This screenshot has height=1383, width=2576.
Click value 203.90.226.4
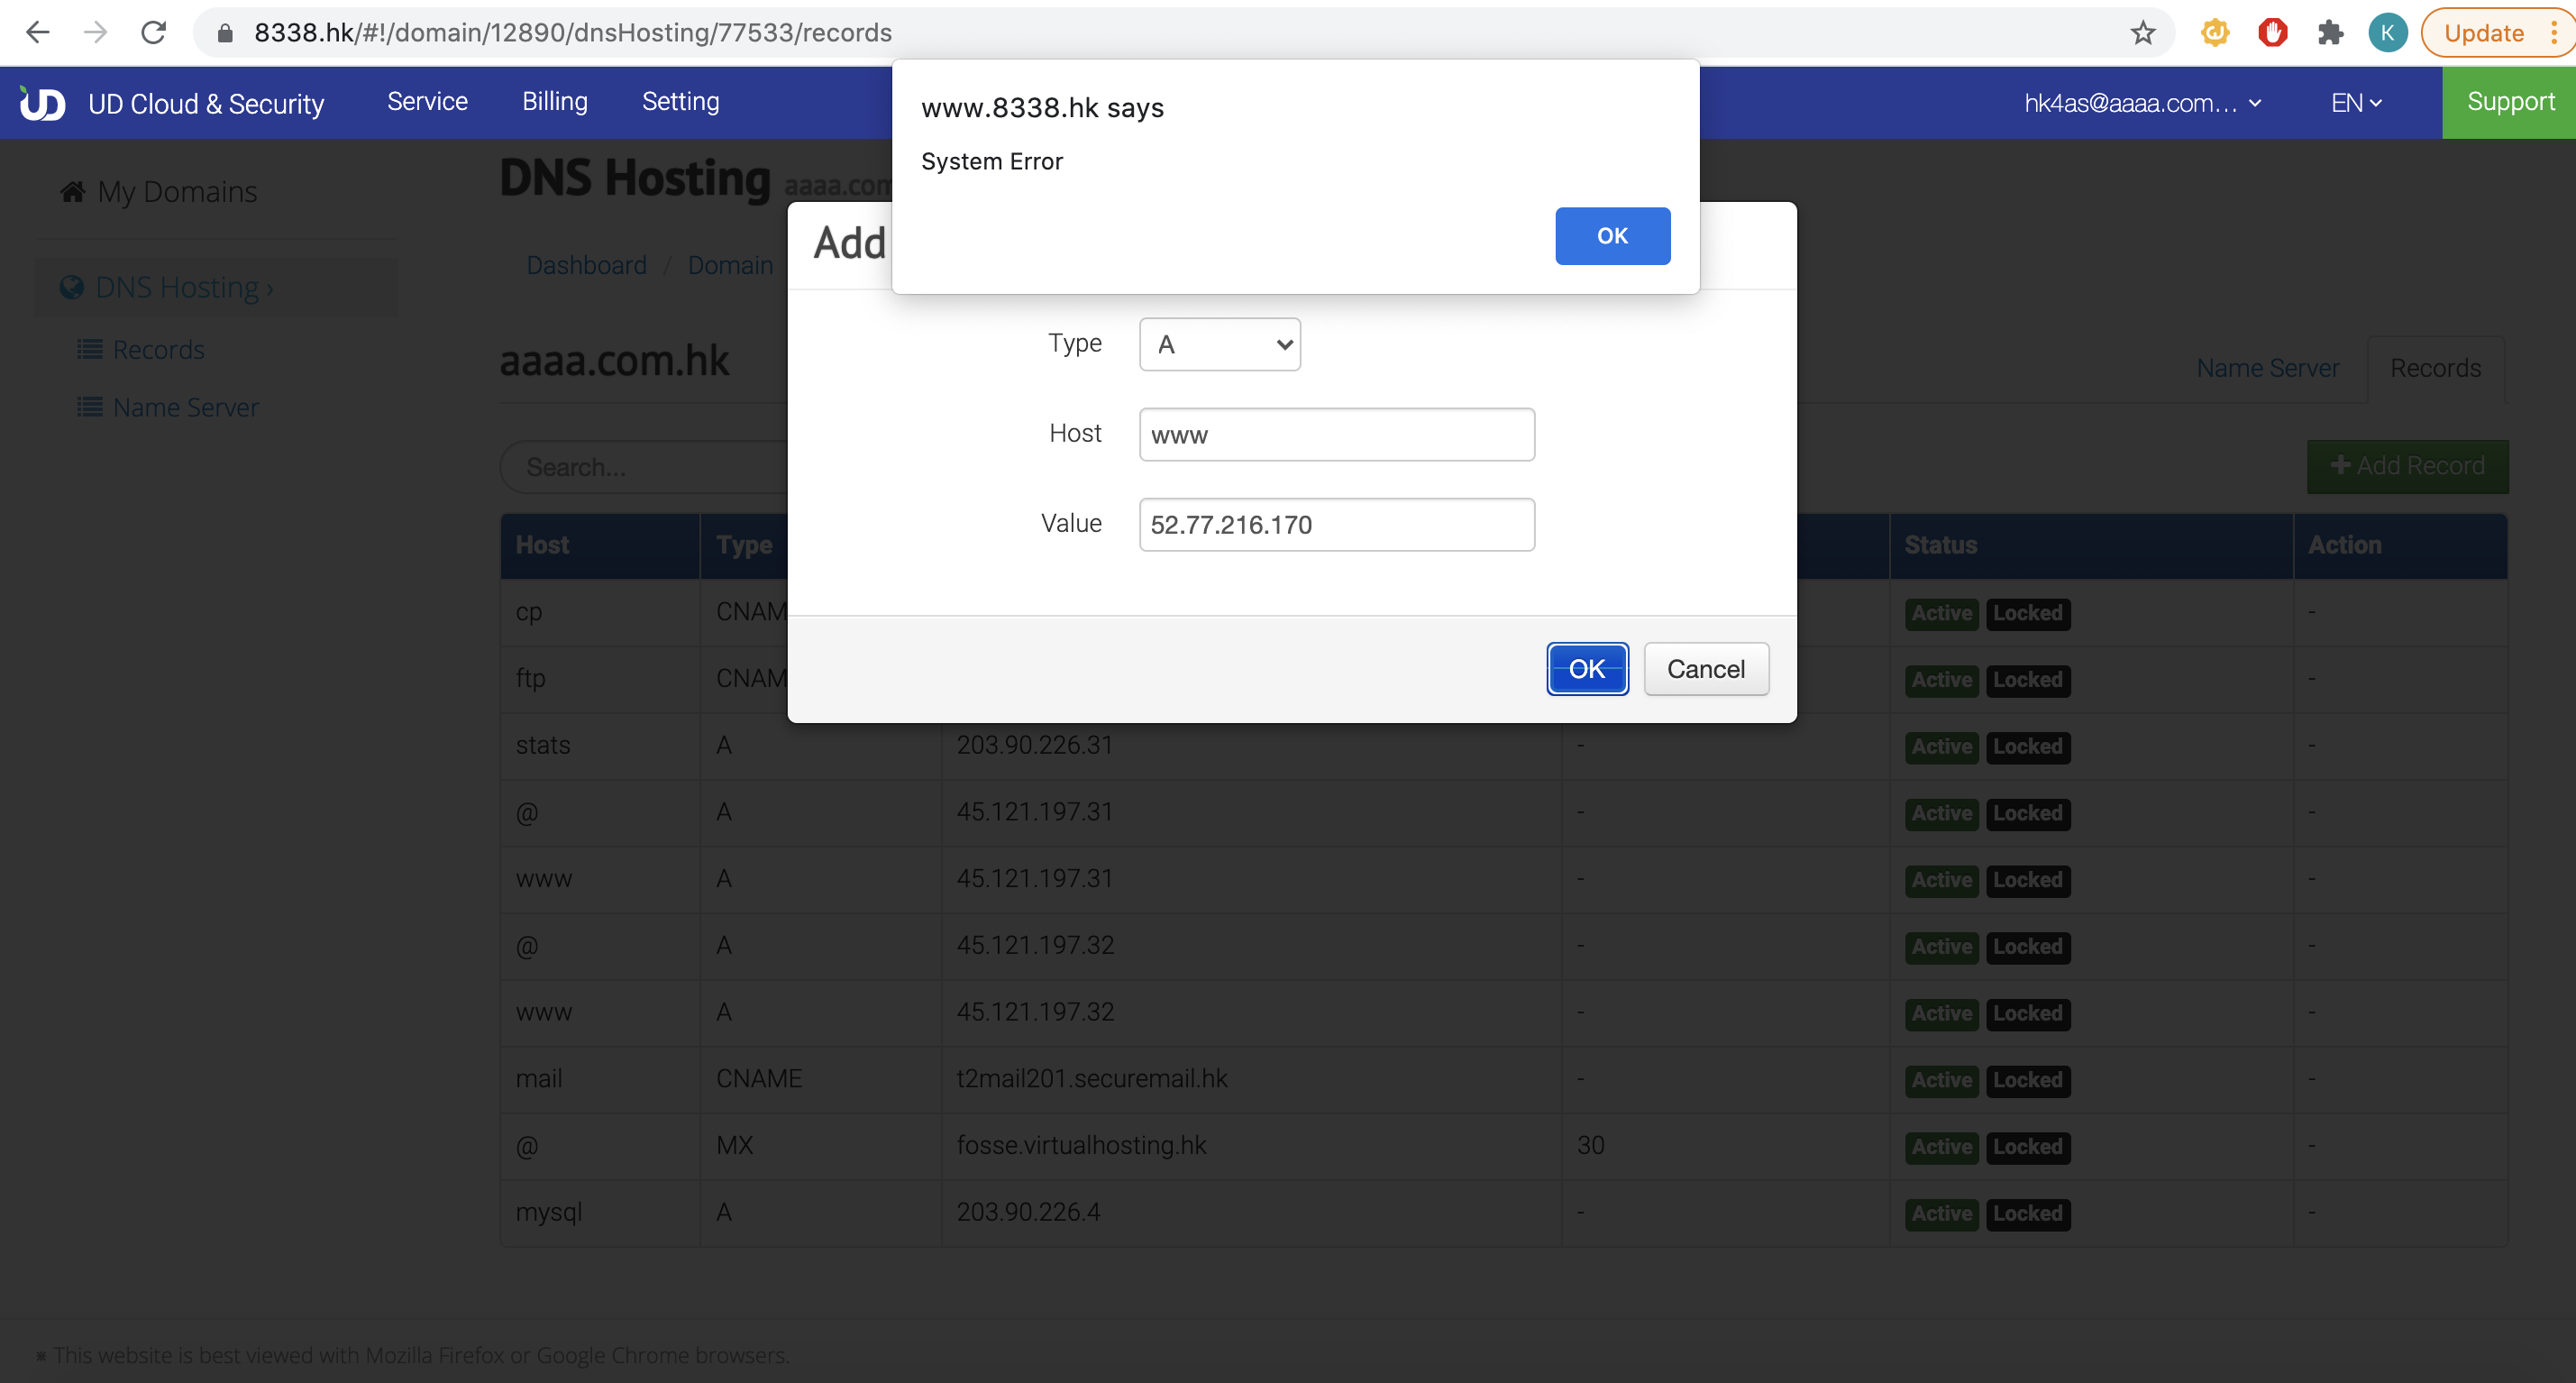coord(1028,1212)
